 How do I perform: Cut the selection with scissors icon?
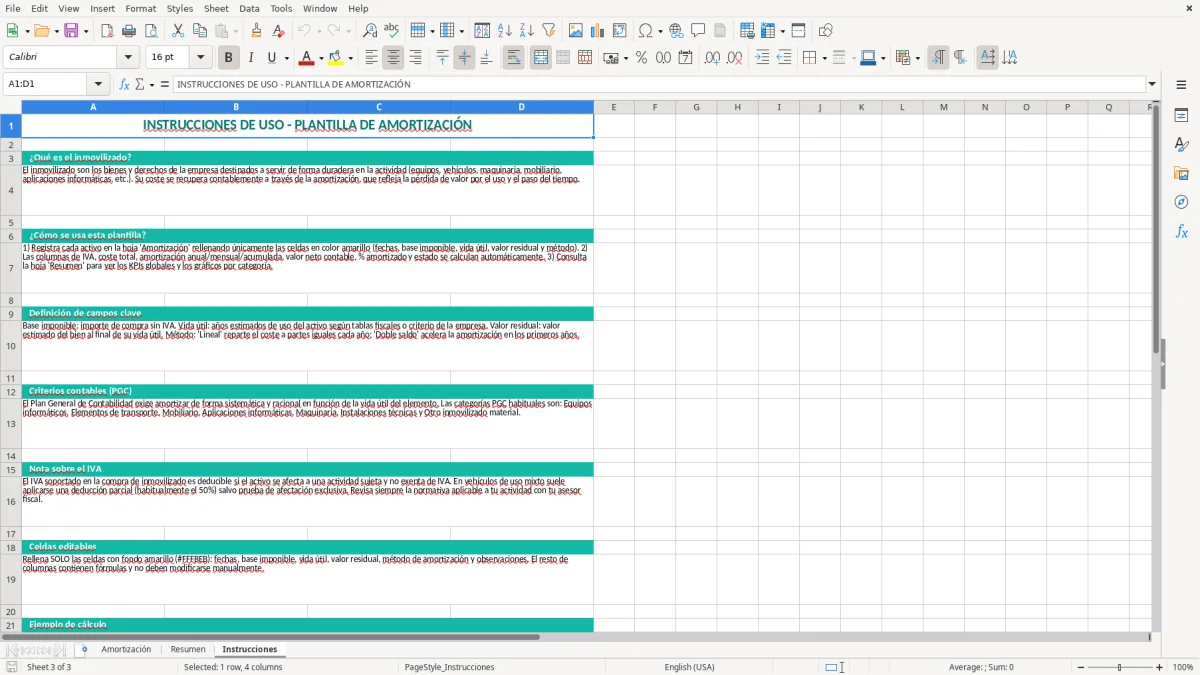[x=178, y=31]
